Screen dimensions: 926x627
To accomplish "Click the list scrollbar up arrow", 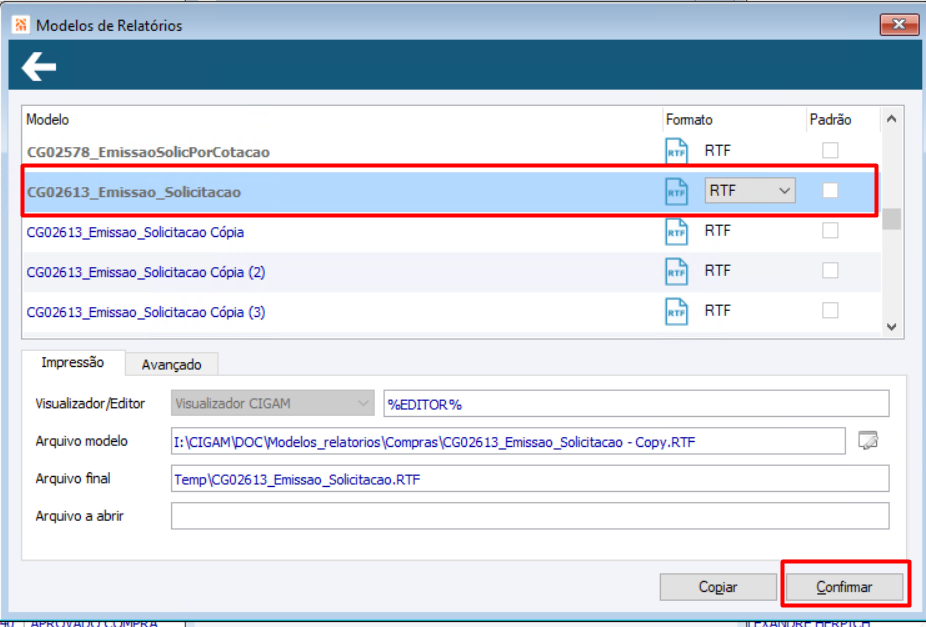I will pyautogui.click(x=892, y=119).
